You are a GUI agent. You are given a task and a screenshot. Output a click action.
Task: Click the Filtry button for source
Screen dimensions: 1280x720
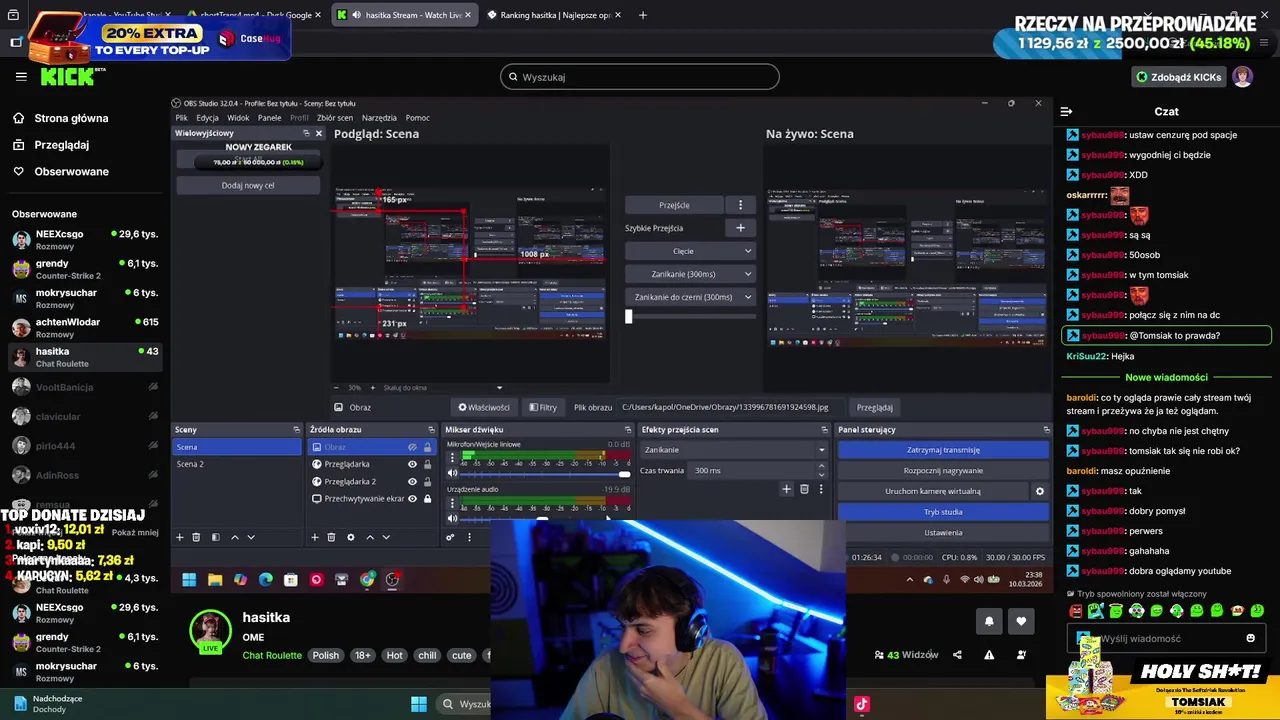click(x=543, y=407)
